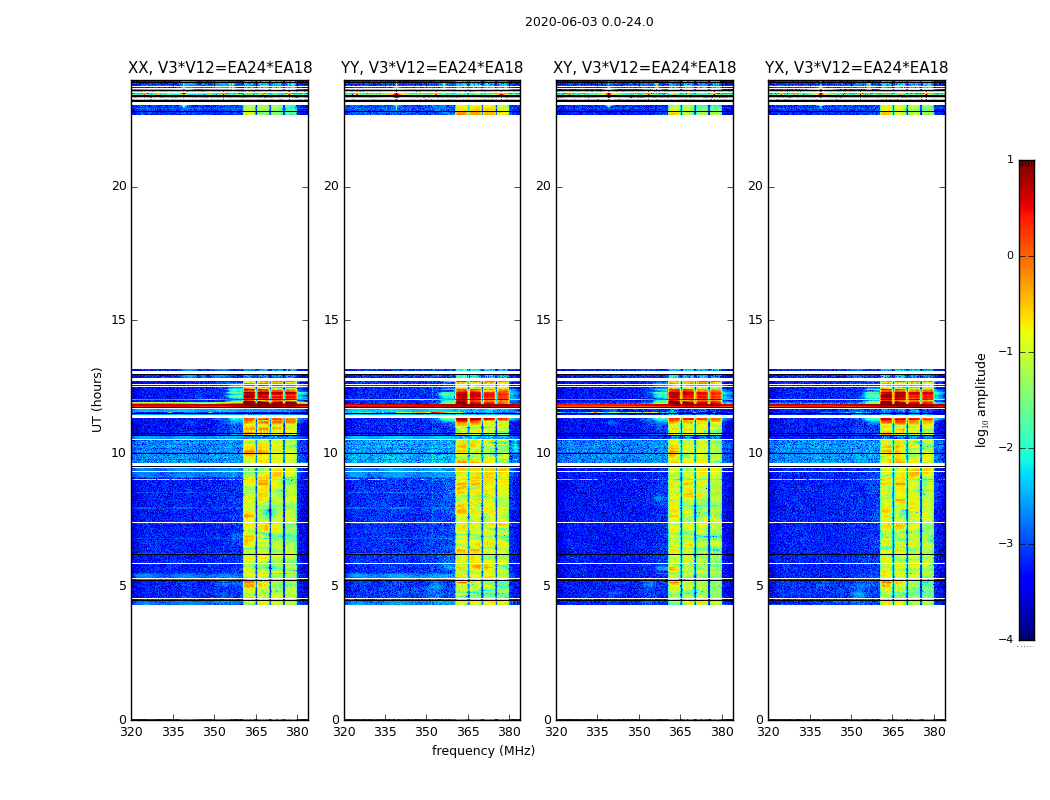Screen dimensions: 1050x800
Task: Click the frequency (MHz) x-axis label
Action: (x=483, y=751)
